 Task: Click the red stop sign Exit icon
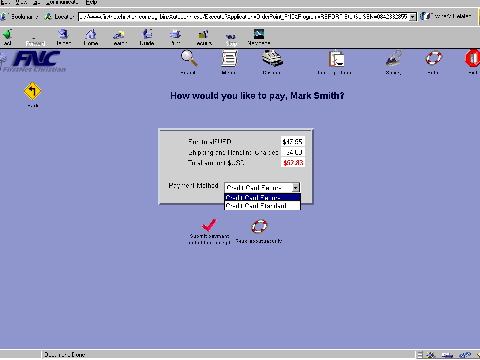pos(472,59)
